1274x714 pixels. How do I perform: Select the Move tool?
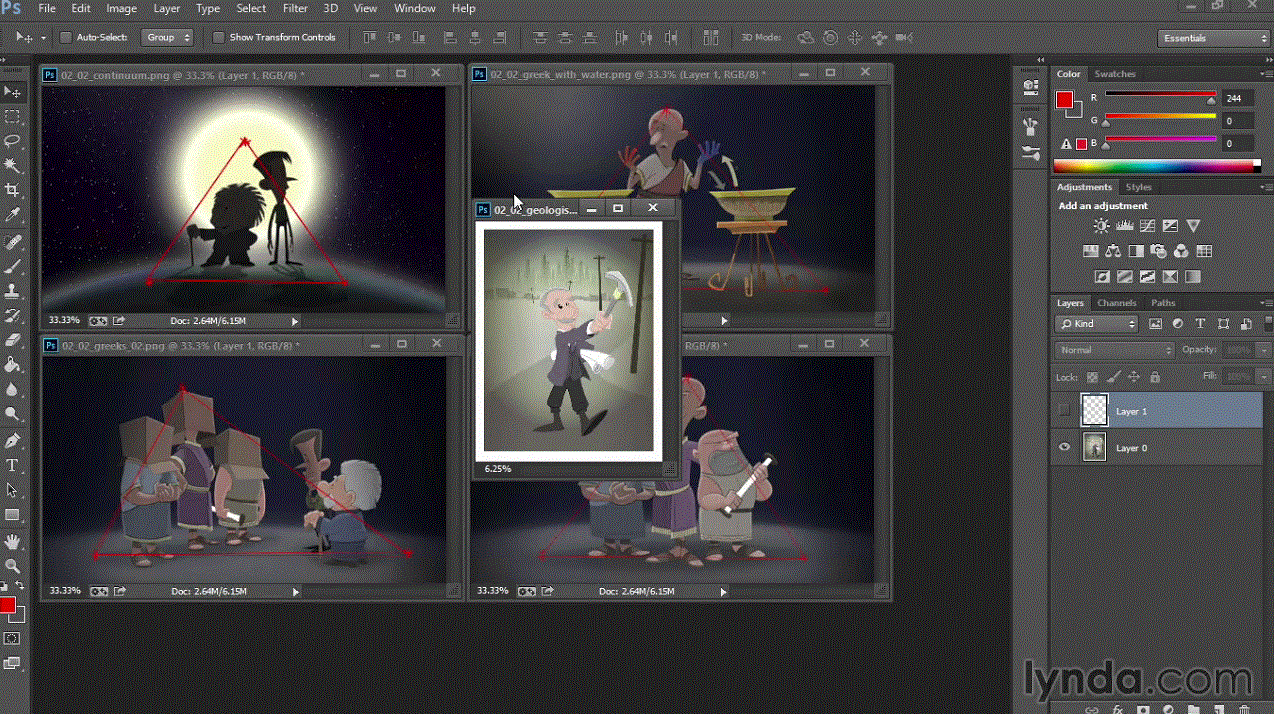click(x=13, y=92)
